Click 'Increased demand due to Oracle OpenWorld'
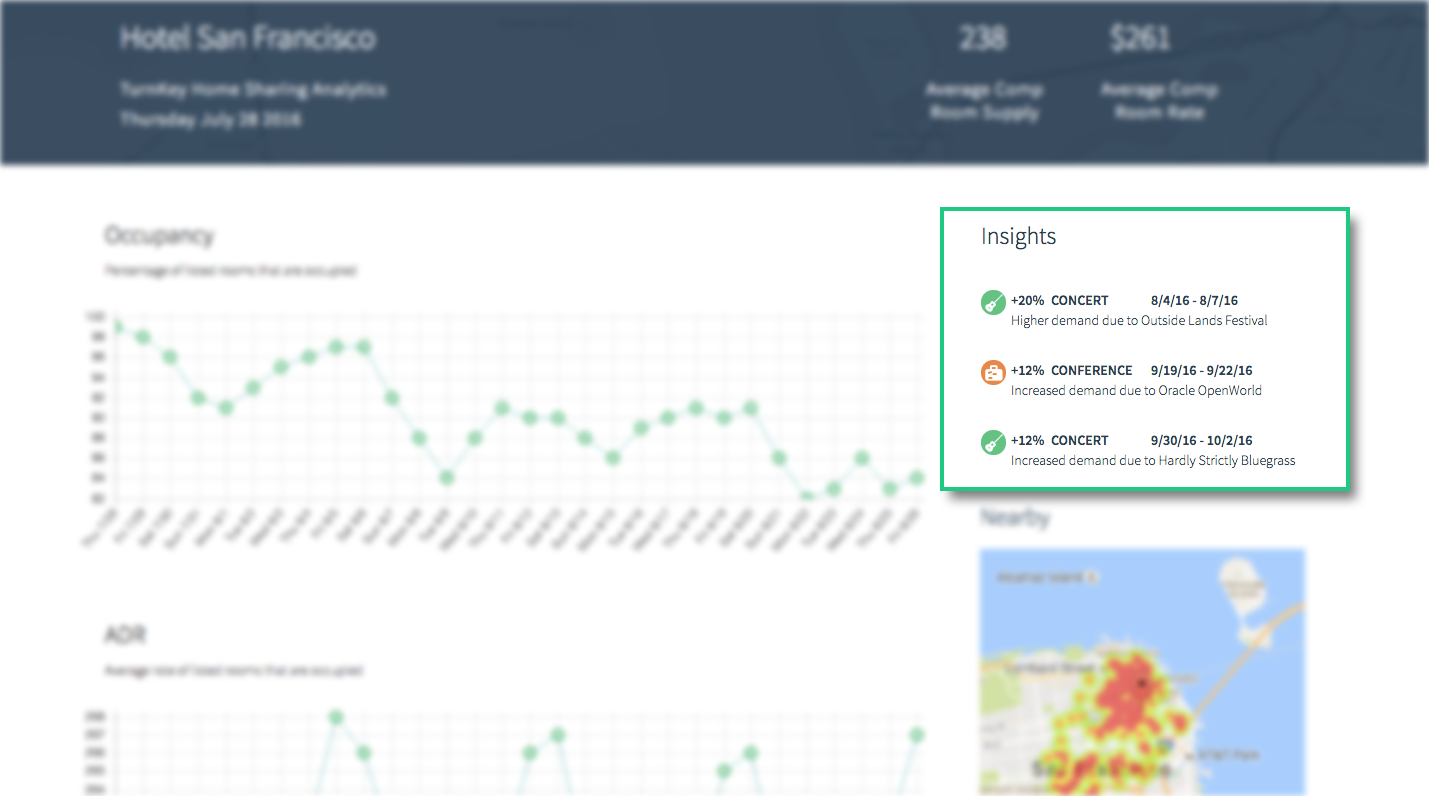The image size is (1429, 796). (1136, 391)
